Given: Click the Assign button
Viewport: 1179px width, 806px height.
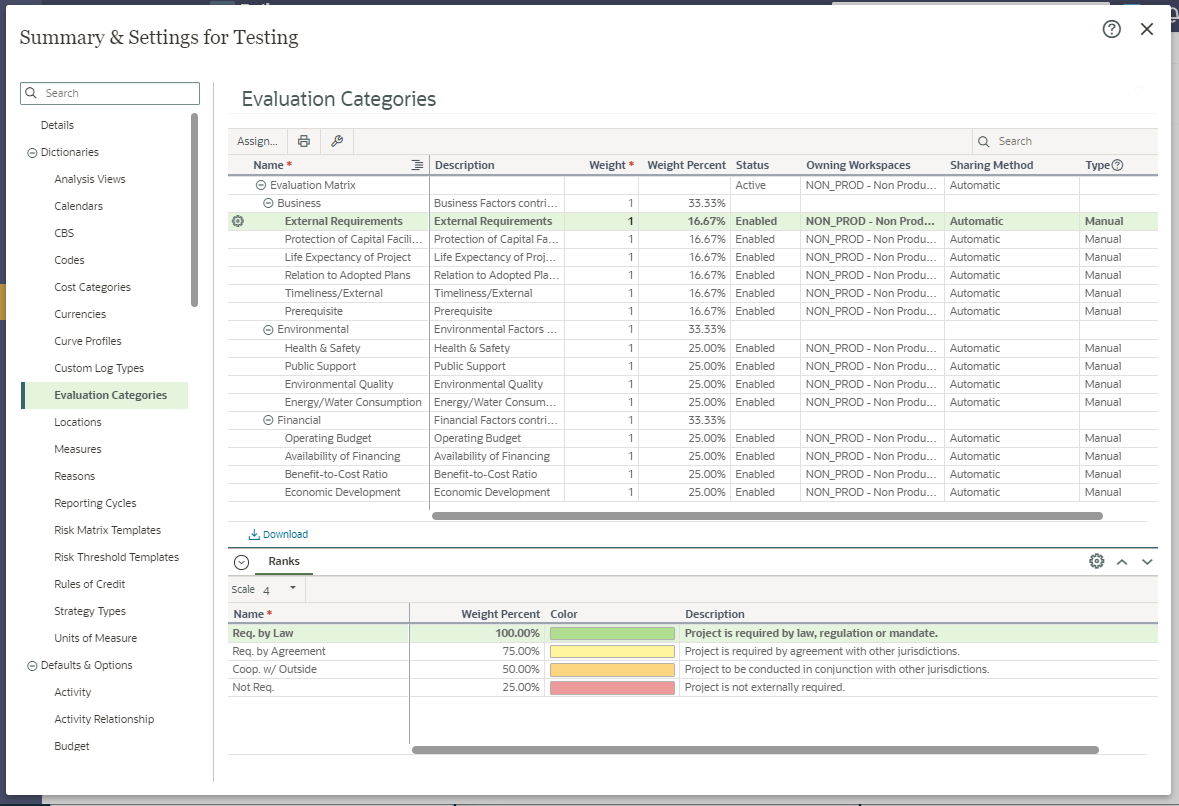Looking at the screenshot, I should pyautogui.click(x=257, y=141).
